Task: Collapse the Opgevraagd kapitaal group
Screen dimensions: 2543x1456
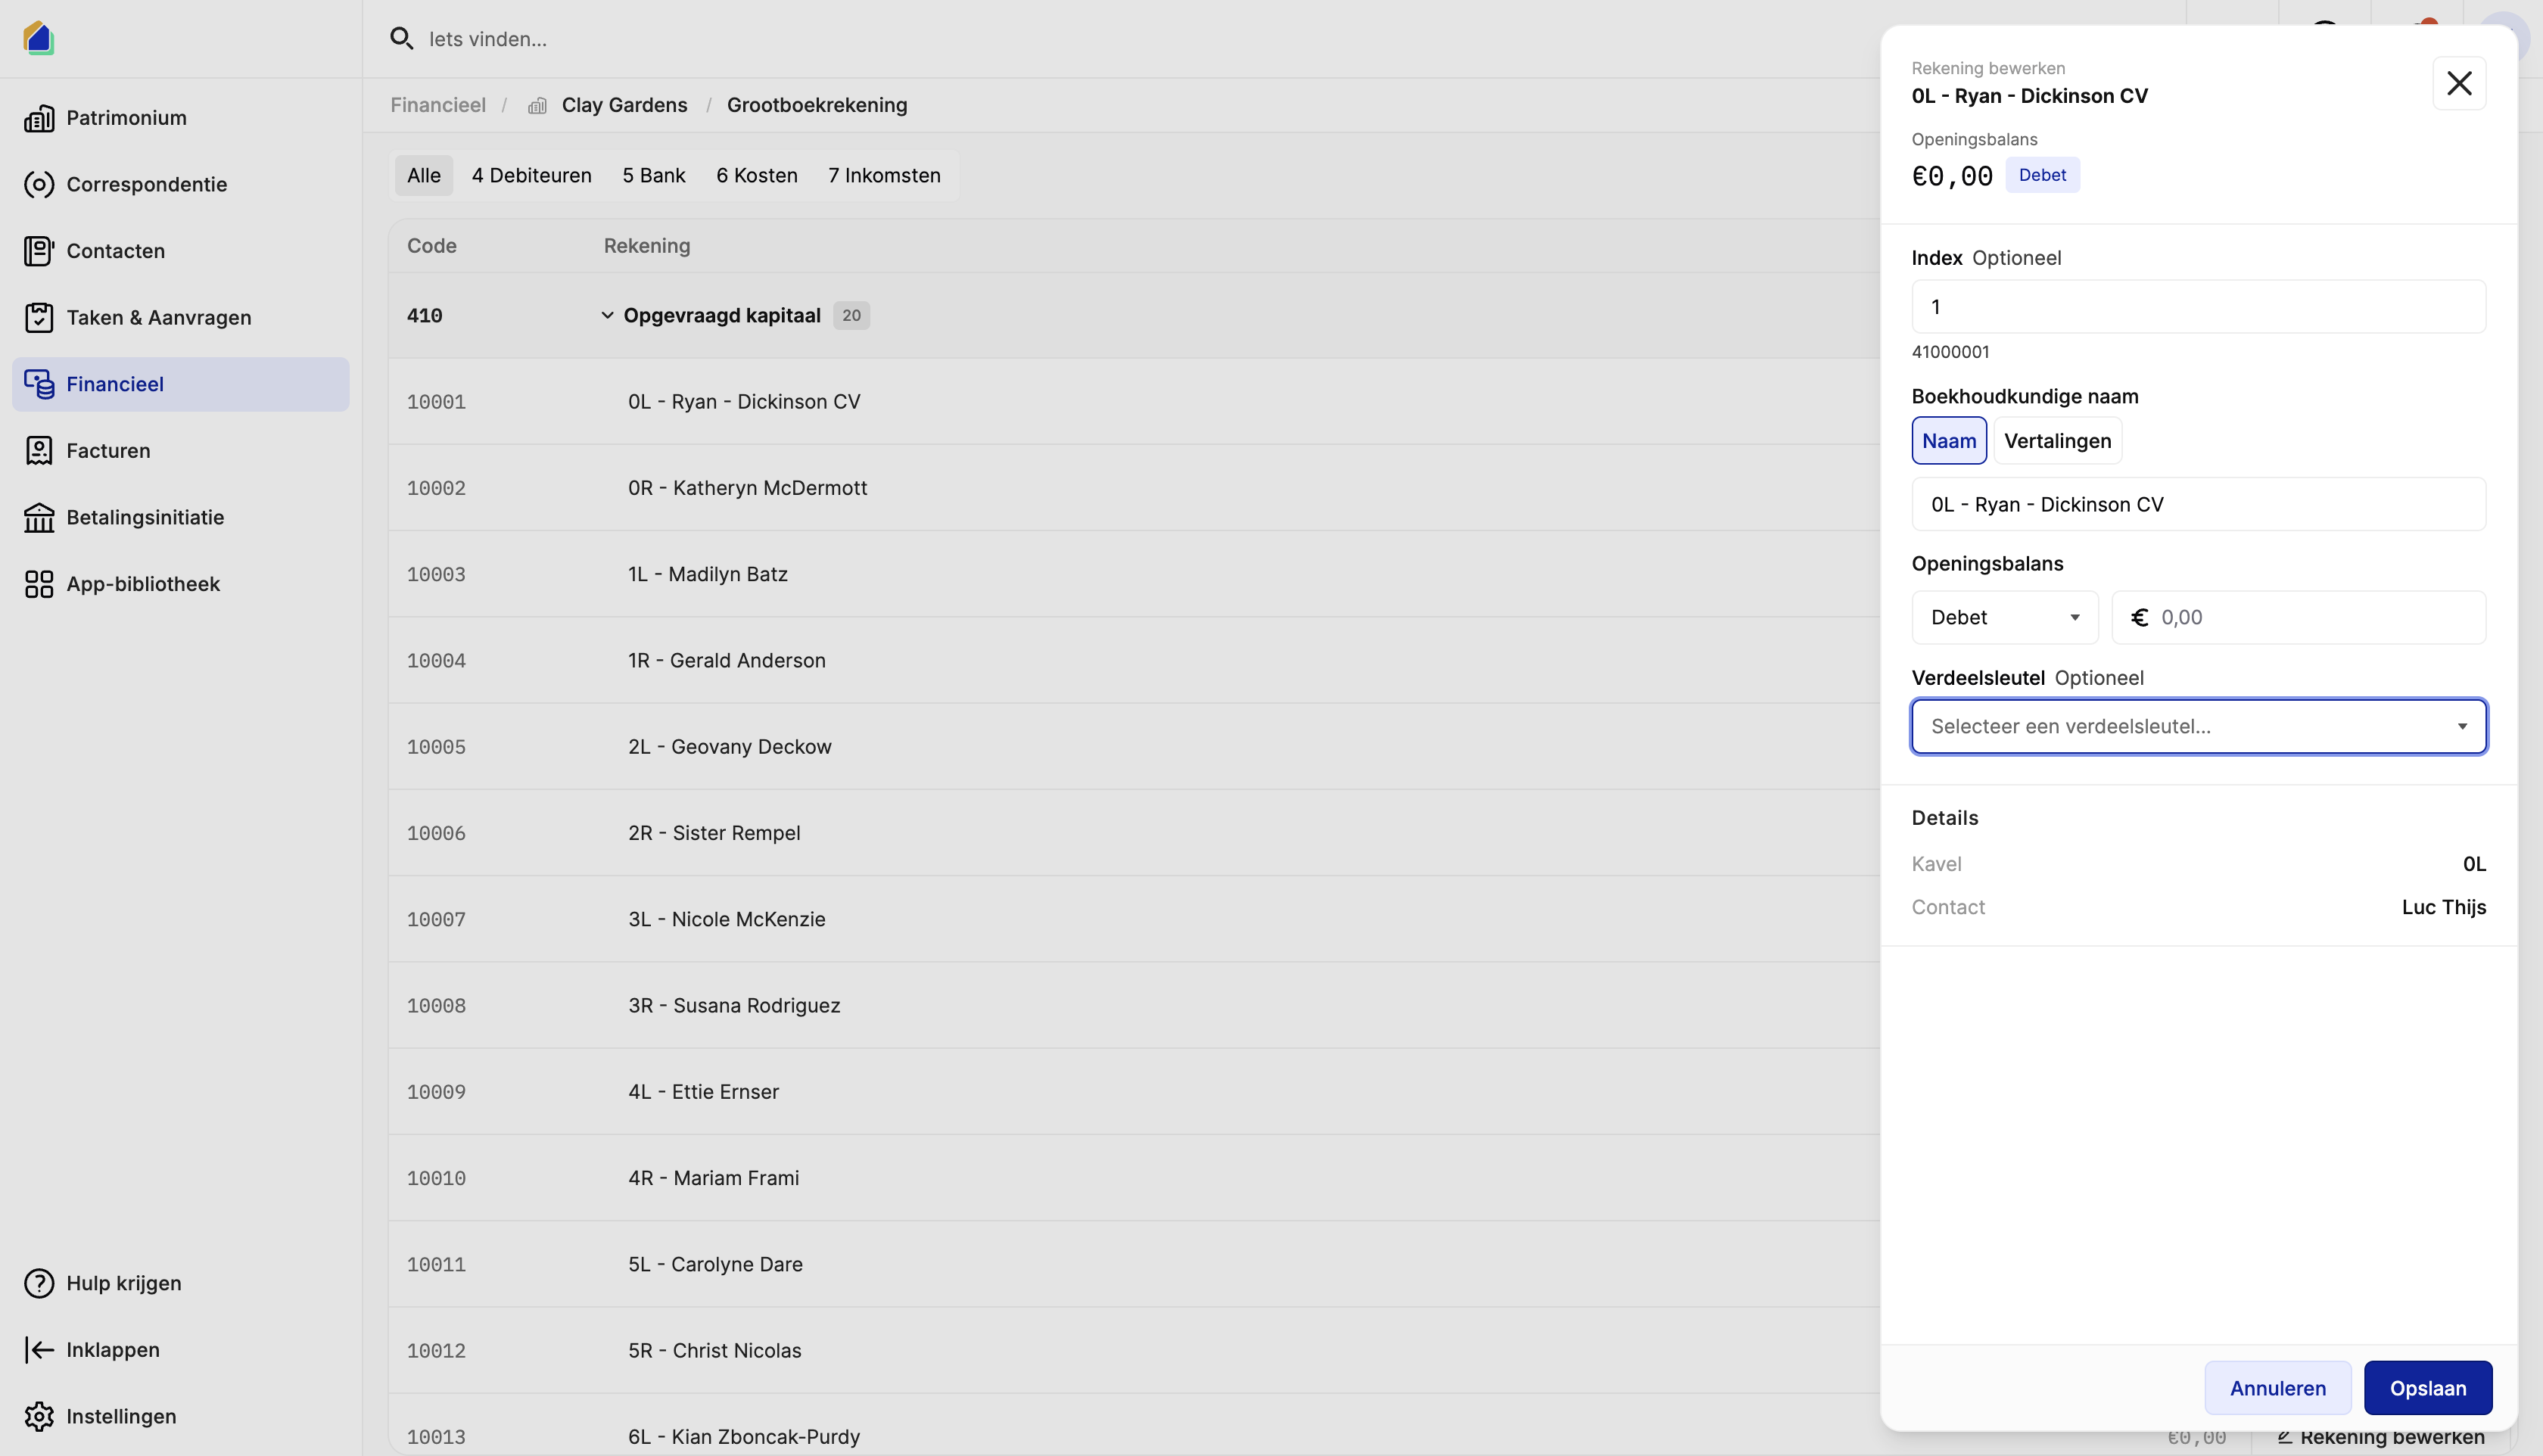Action: [x=607, y=316]
